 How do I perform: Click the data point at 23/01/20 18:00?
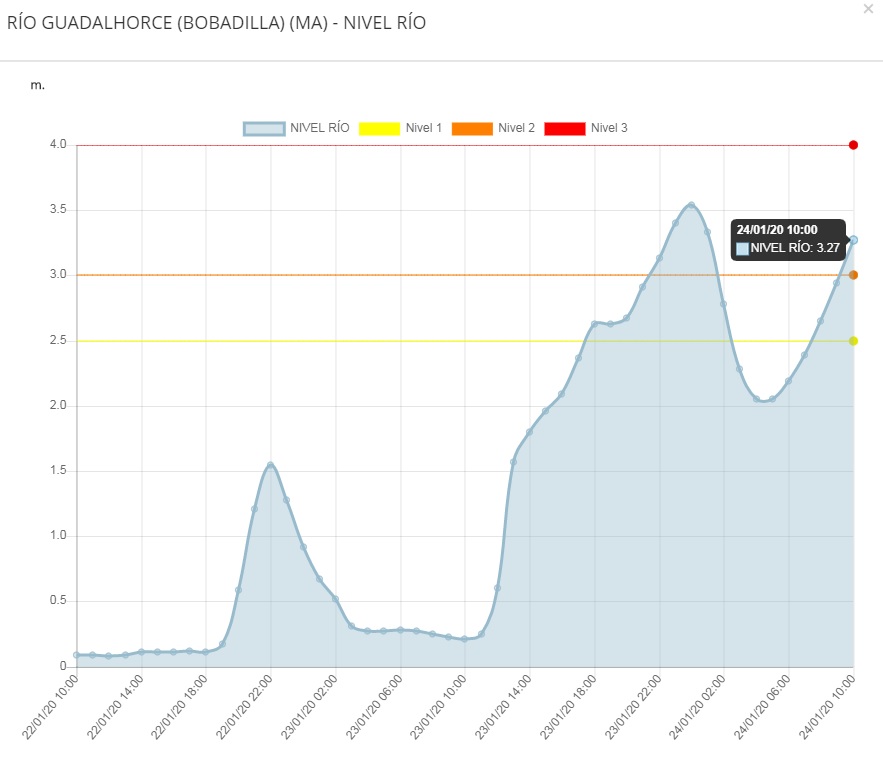(x=594, y=324)
